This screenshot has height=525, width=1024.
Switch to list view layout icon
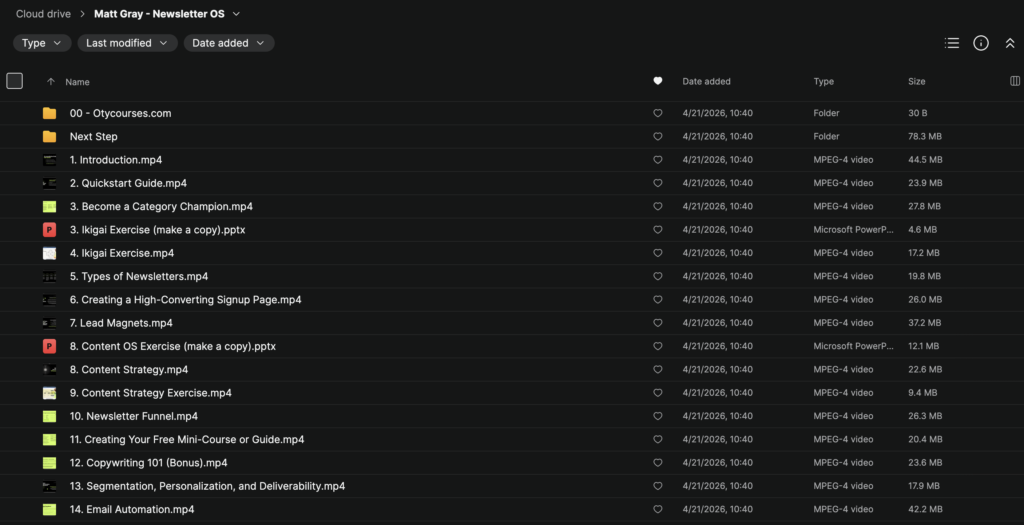click(952, 43)
